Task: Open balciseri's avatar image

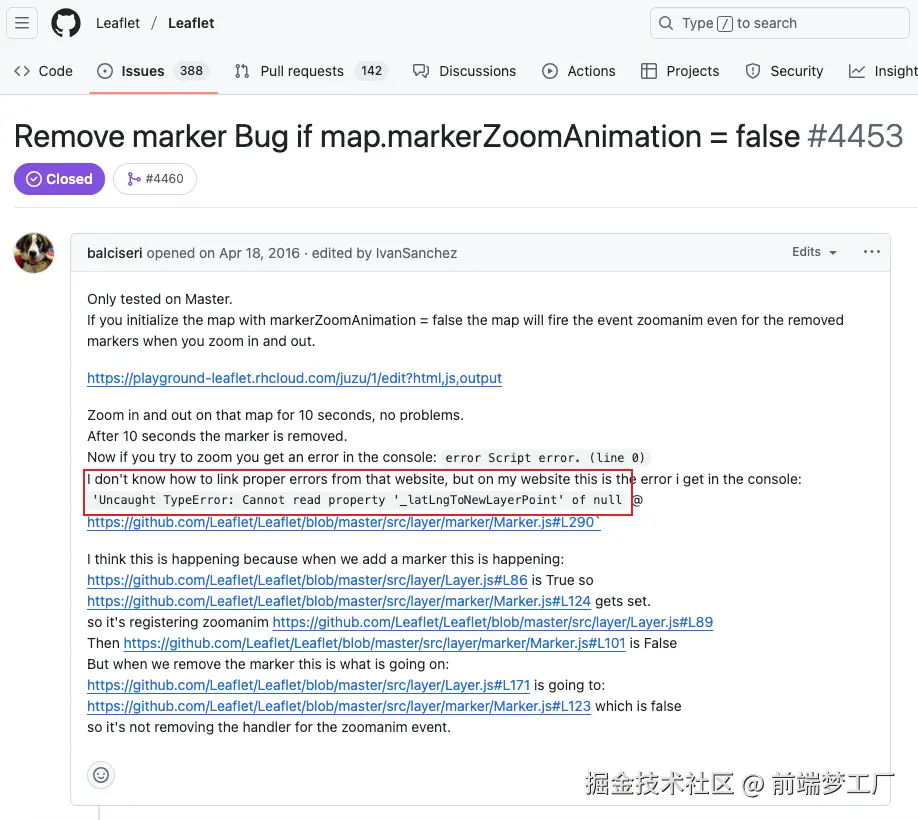Action: [x=34, y=253]
